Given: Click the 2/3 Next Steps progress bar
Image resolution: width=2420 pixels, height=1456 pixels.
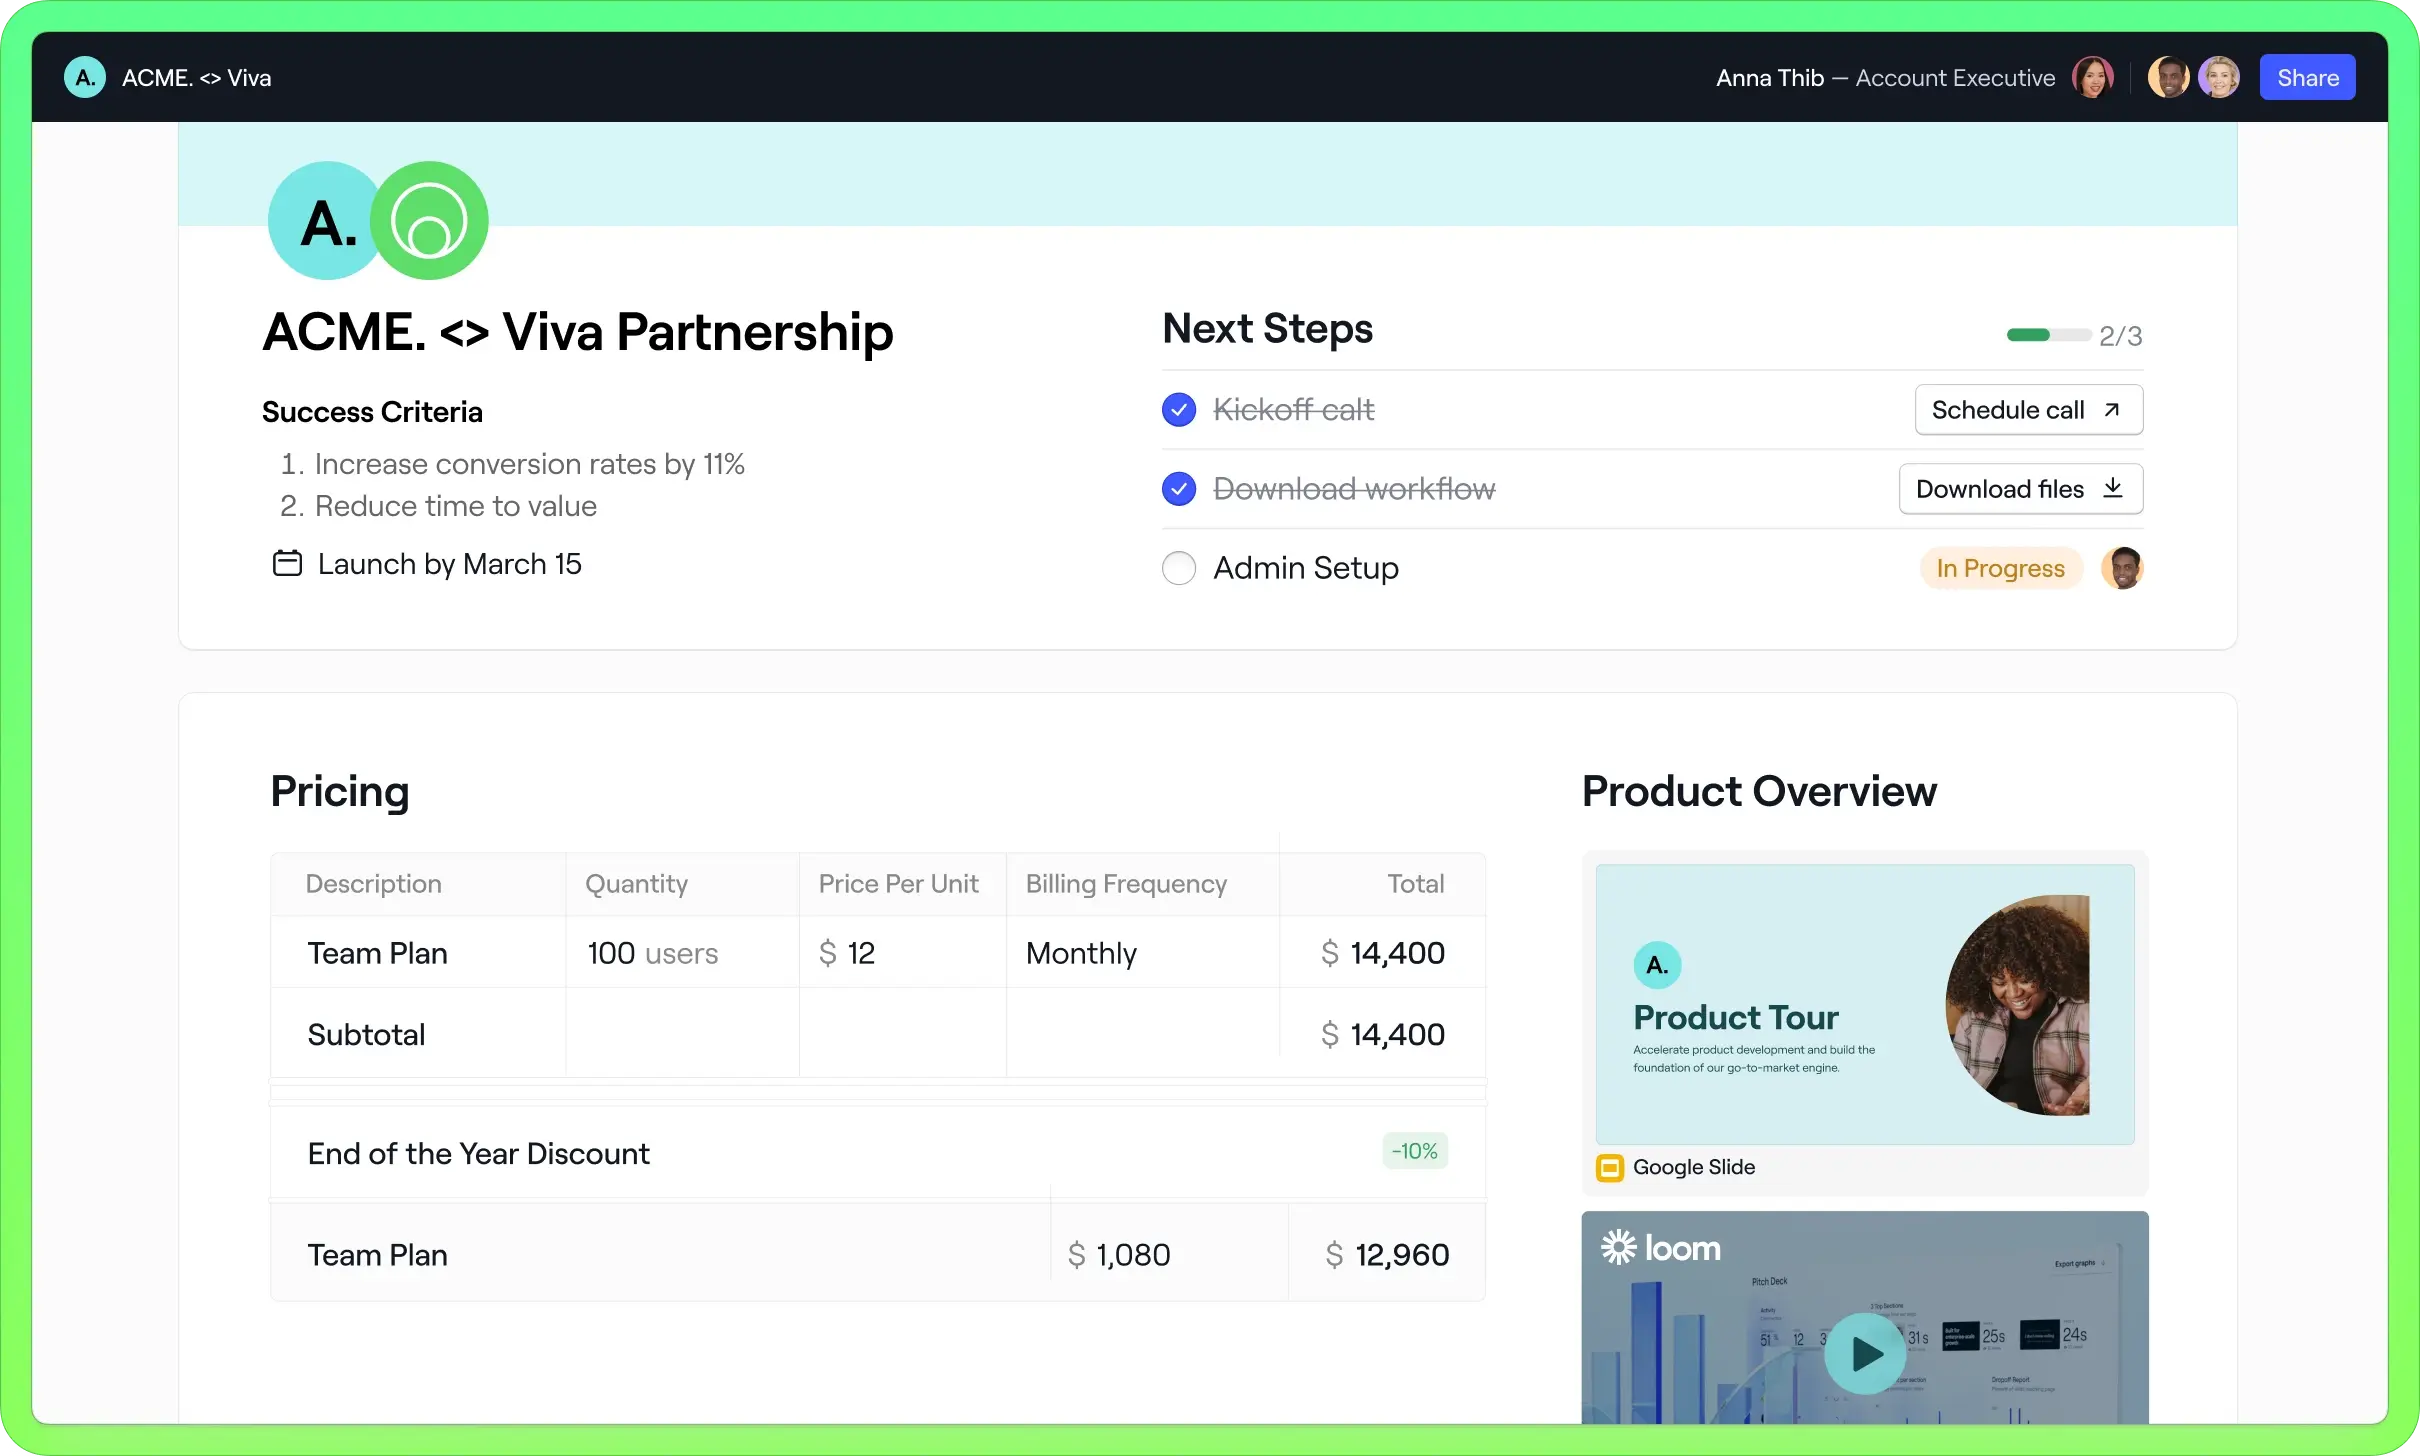Looking at the screenshot, I should (x=2050, y=335).
